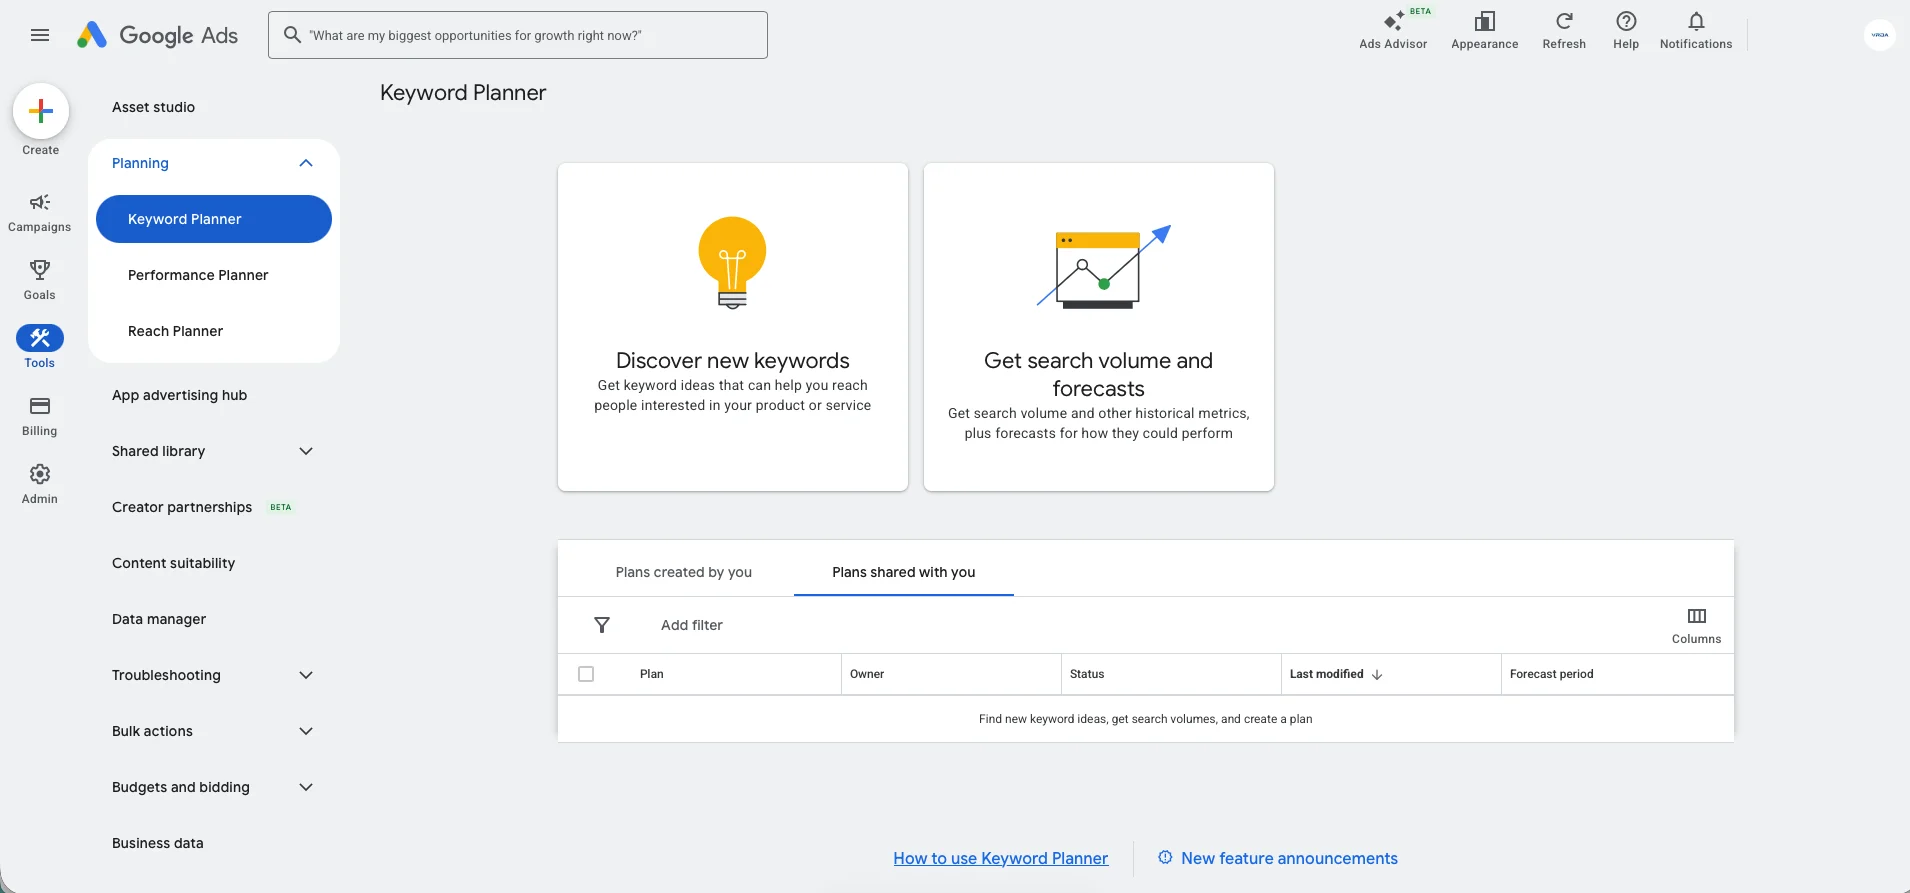
Task: Tick the select-all plans checkbox
Action: [x=586, y=674]
